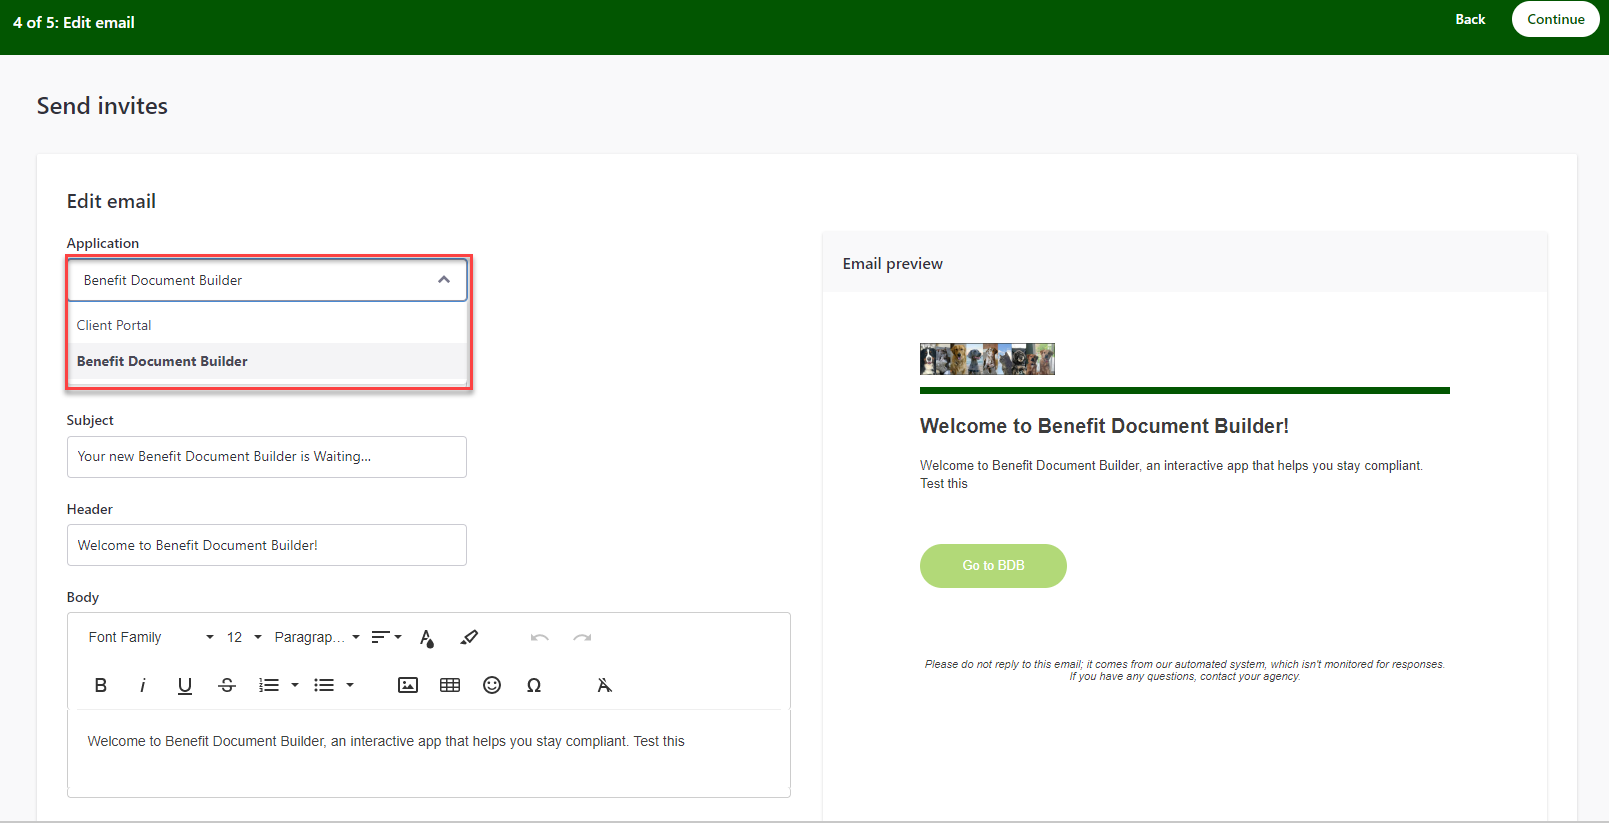Viewport: 1609px width, 823px height.
Task: Click the 'Please do not reply' footer note
Action: coord(1185,670)
